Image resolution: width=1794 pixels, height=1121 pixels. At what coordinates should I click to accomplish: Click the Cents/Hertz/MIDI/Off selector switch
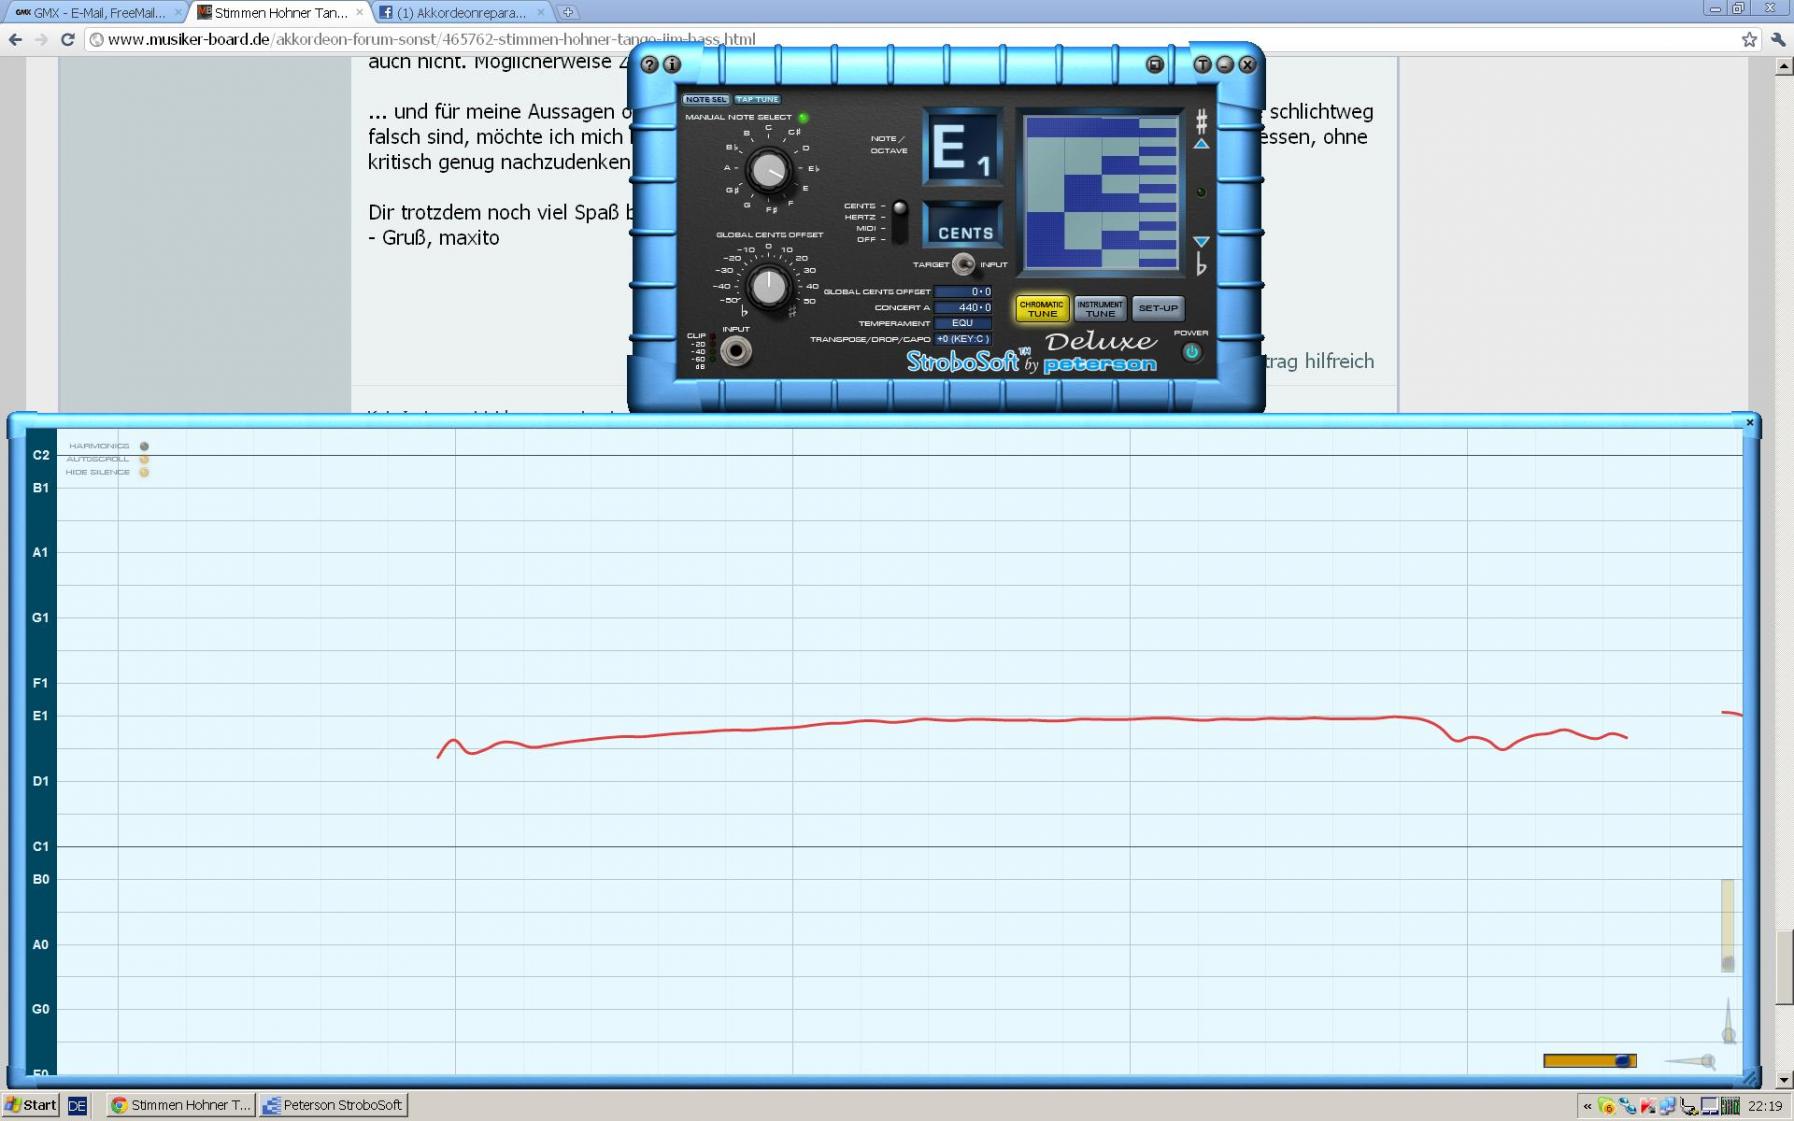tap(899, 222)
